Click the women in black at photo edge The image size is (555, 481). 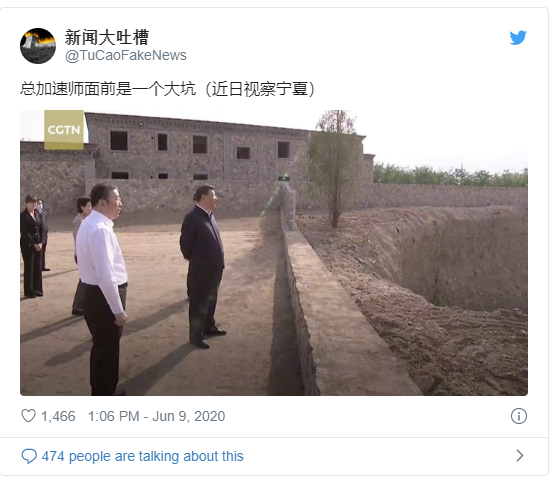point(34,246)
